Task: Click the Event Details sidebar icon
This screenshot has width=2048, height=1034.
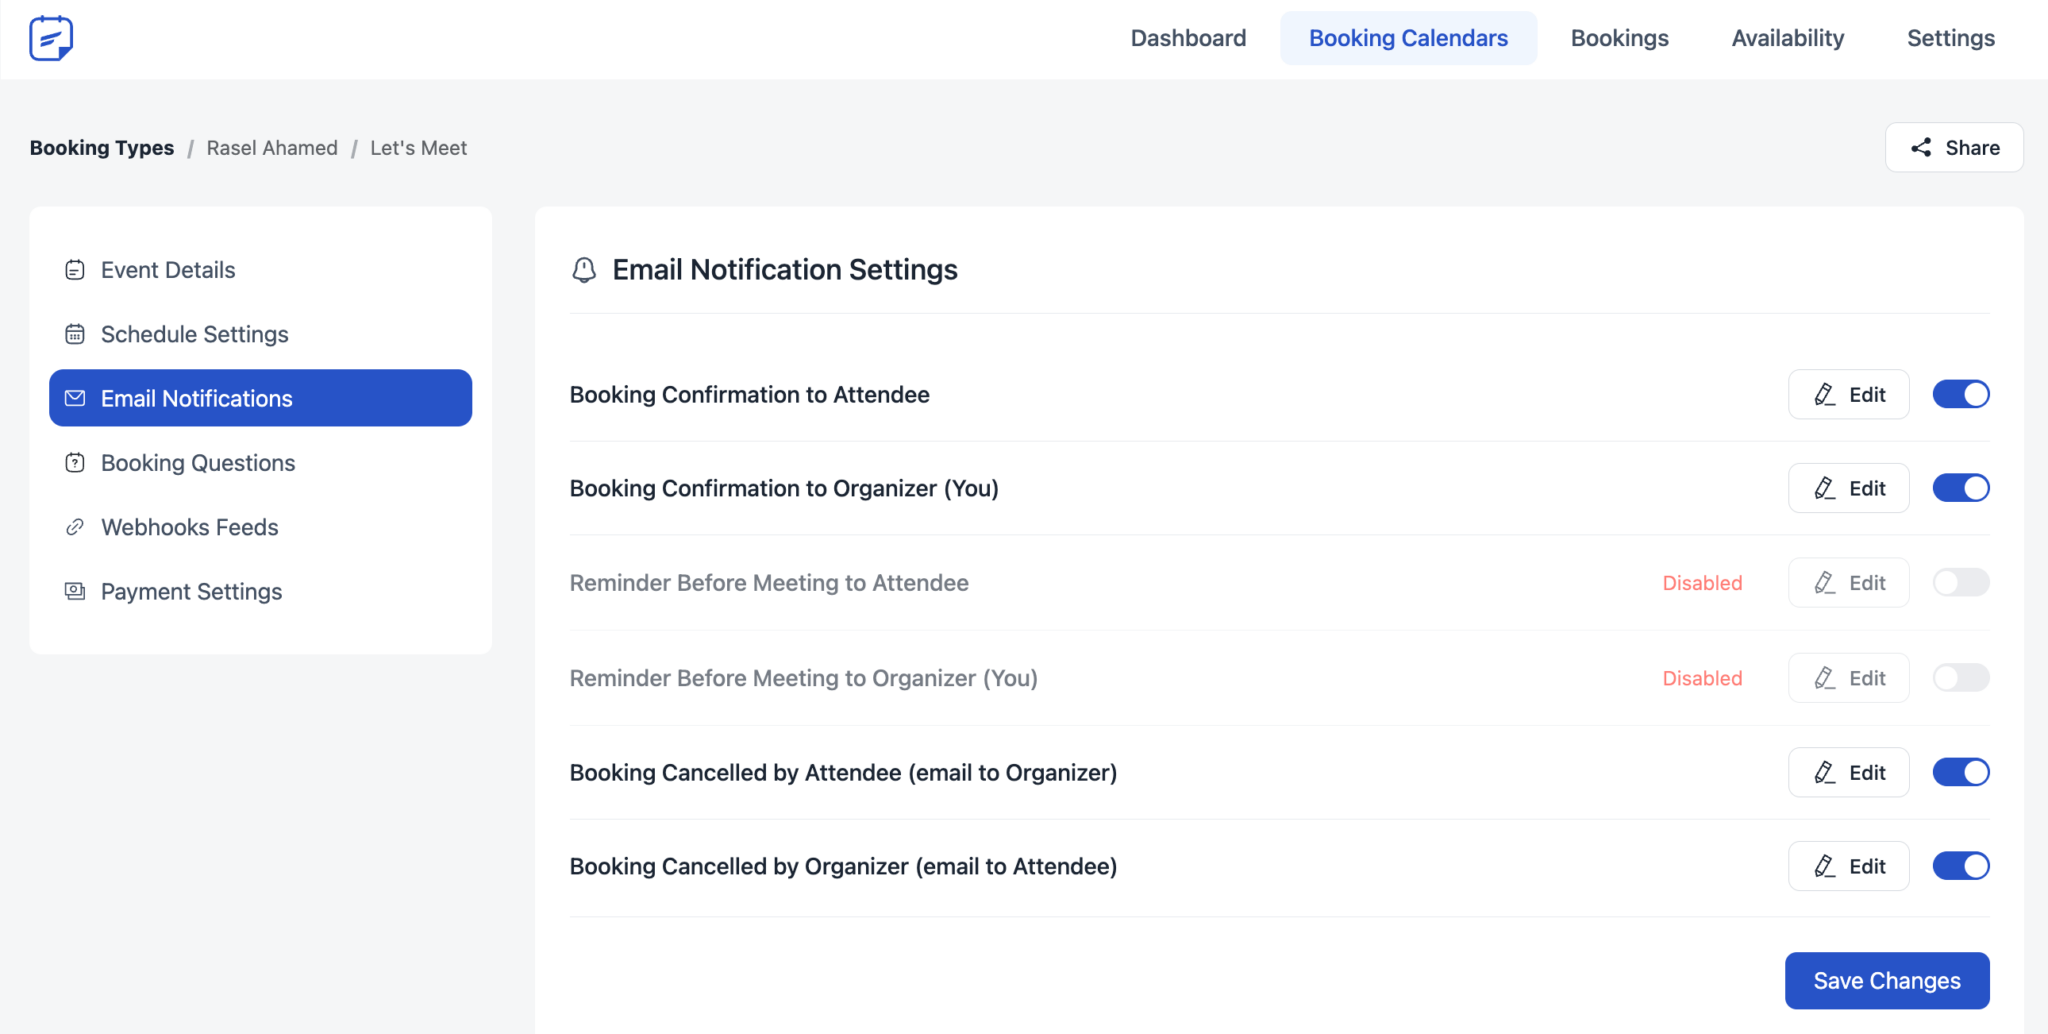Action: point(75,269)
